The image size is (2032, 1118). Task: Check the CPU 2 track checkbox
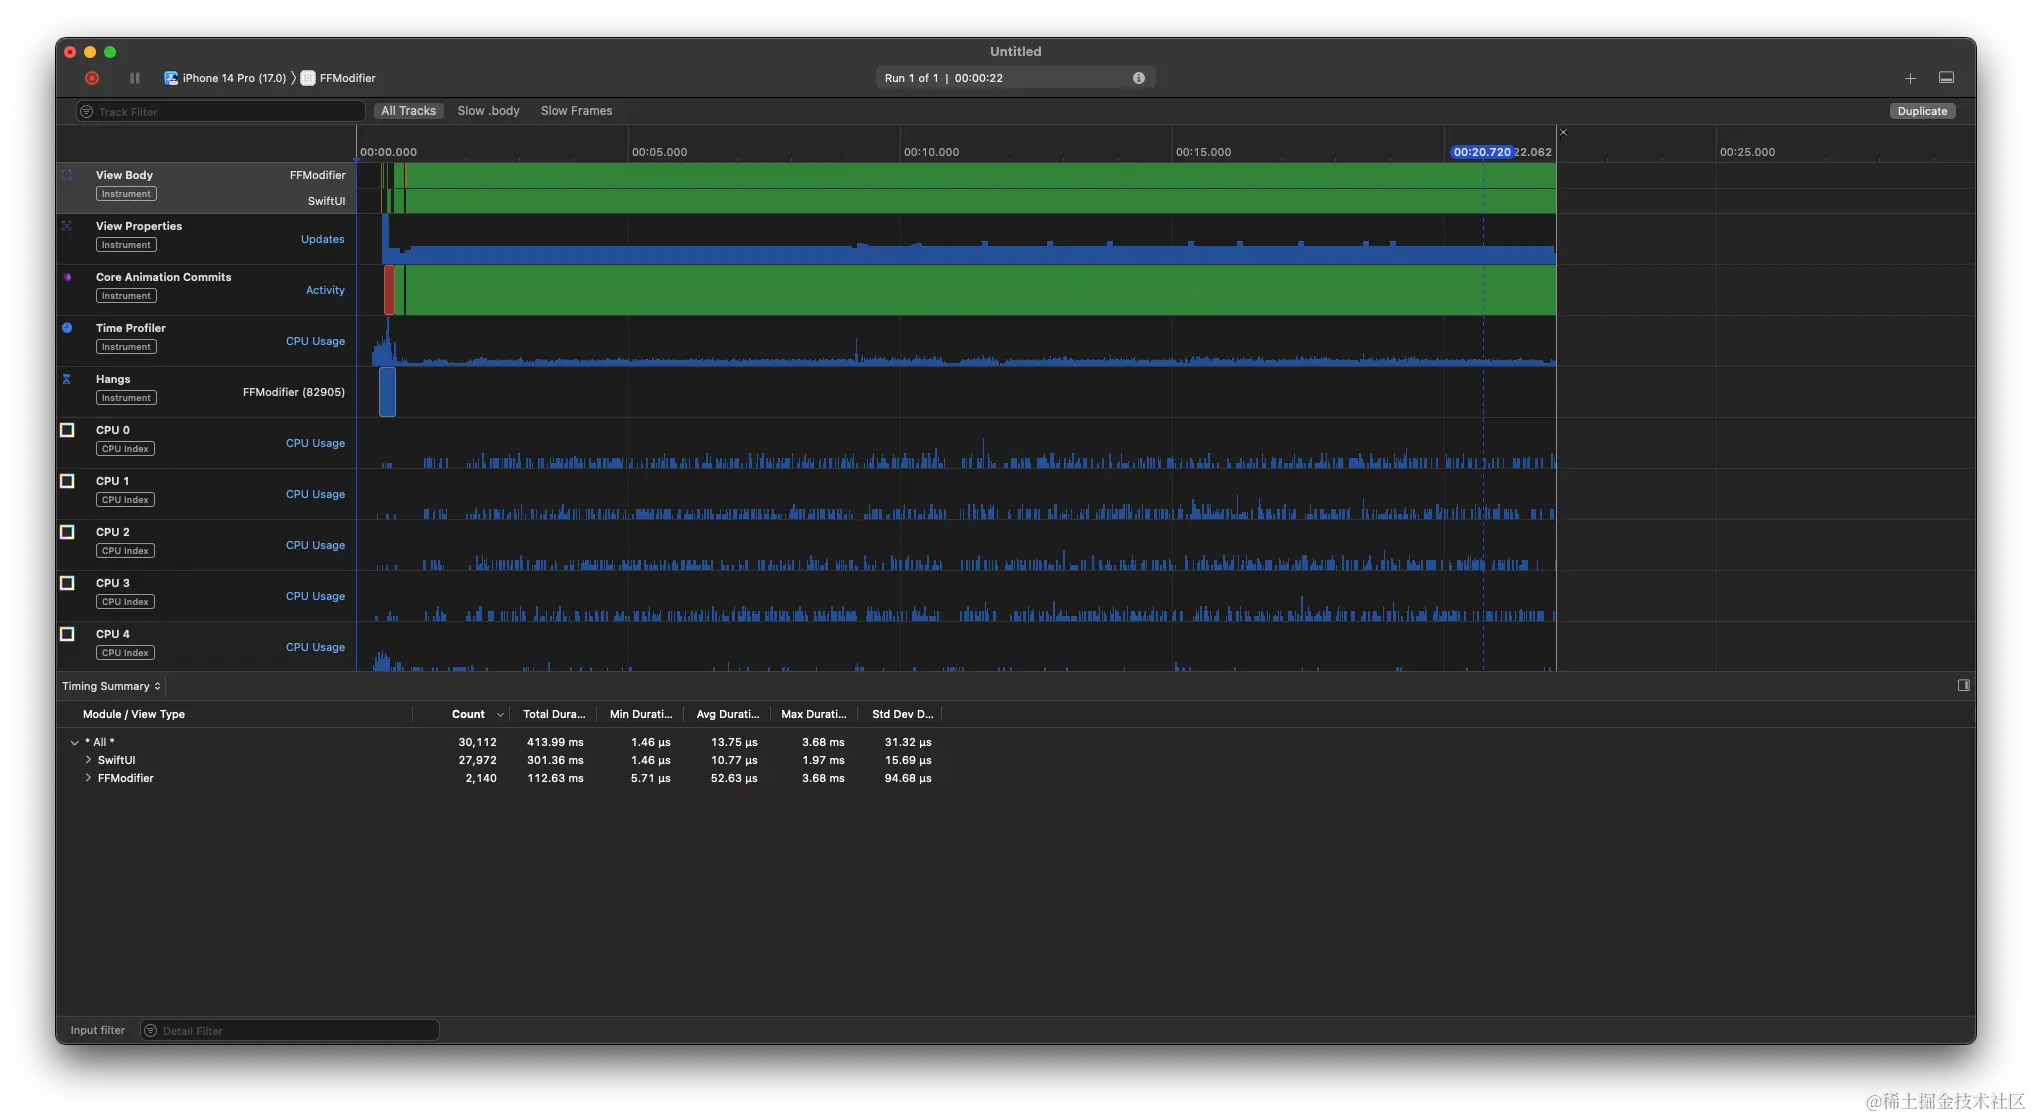click(x=67, y=532)
